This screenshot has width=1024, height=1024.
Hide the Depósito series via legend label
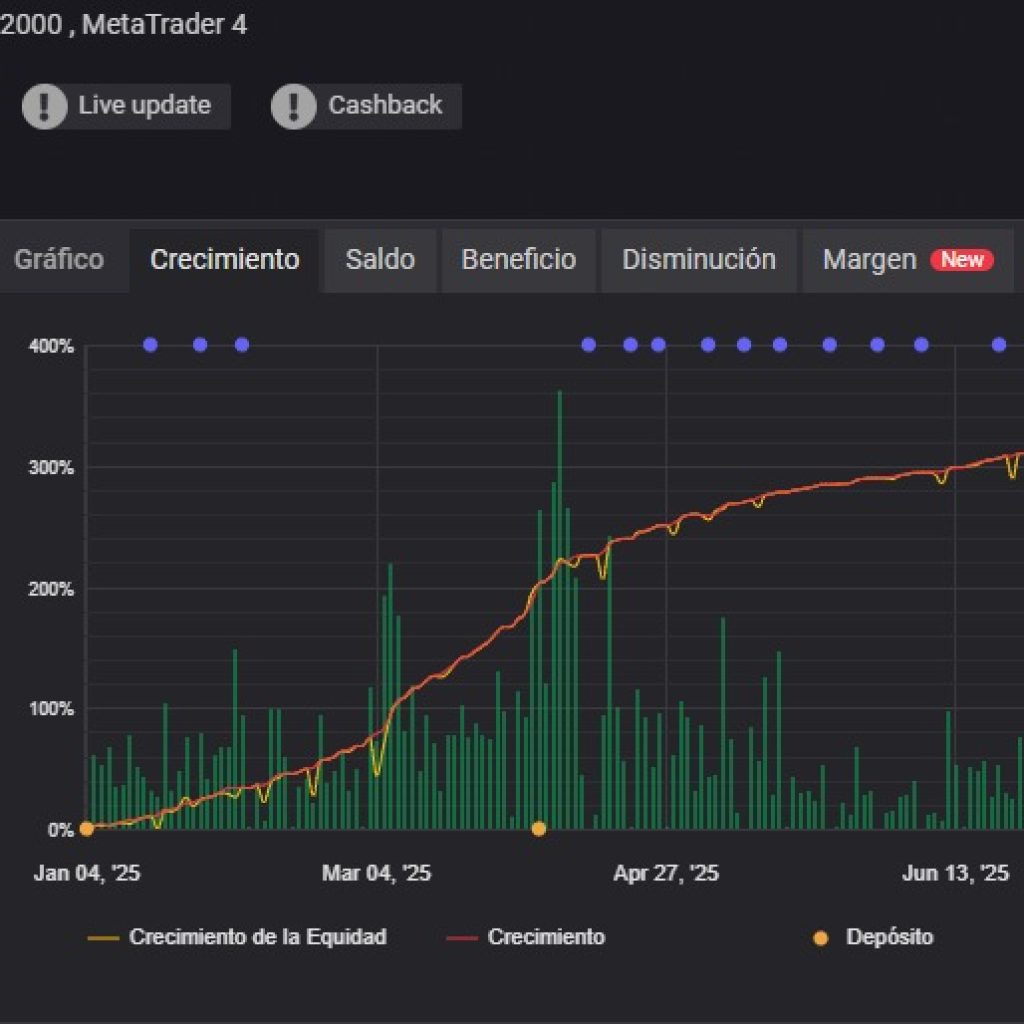pos(889,937)
